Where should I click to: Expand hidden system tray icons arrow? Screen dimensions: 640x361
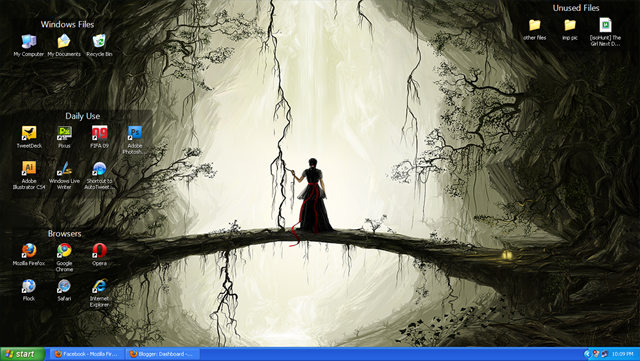(587, 354)
